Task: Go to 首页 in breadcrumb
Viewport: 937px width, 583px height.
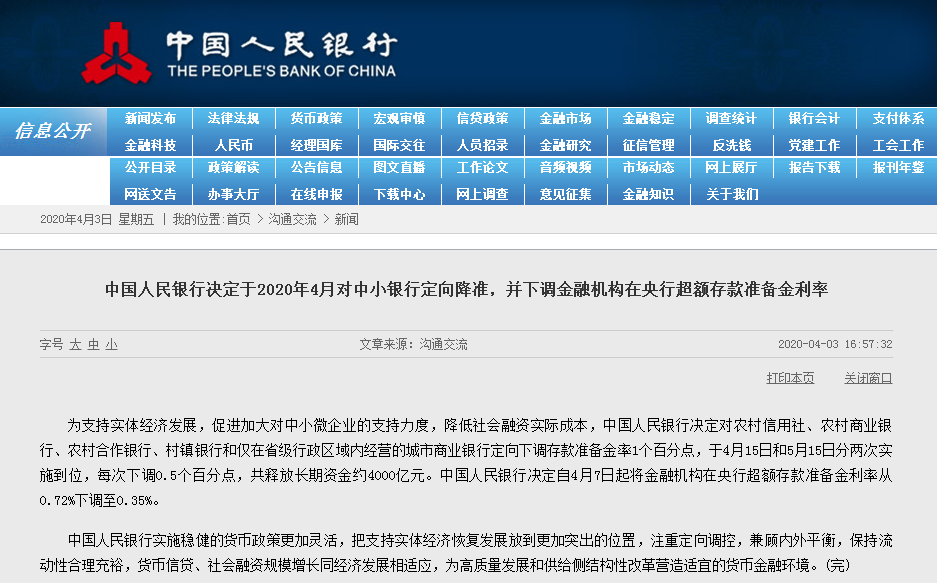Action: pos(238,219)
